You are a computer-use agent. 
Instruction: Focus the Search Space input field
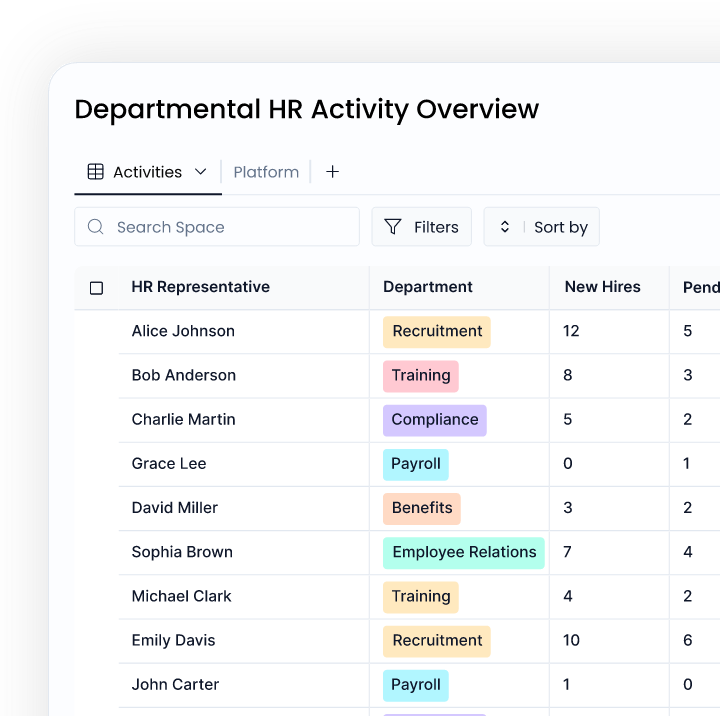tap(217, 227)
